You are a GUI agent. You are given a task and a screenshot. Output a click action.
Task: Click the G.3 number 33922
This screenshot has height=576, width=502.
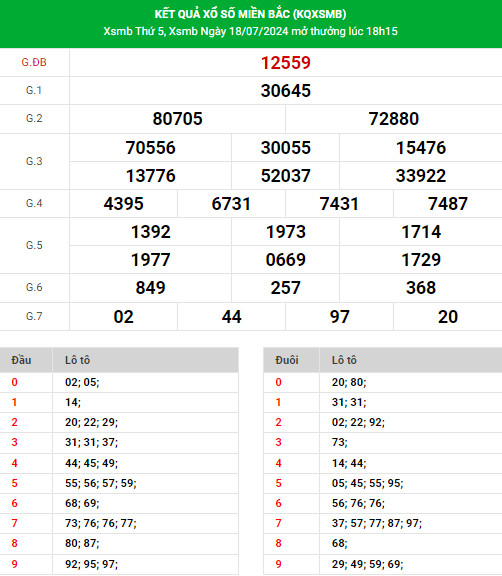click(421, 176)
